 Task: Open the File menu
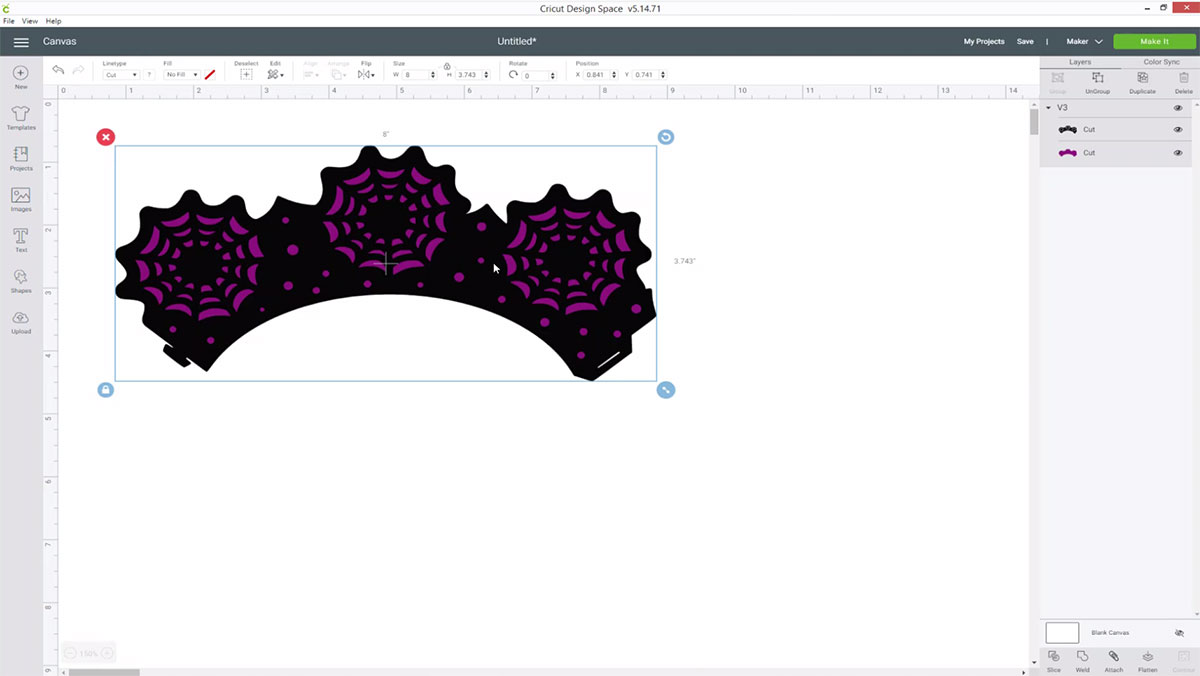[9, 21]
